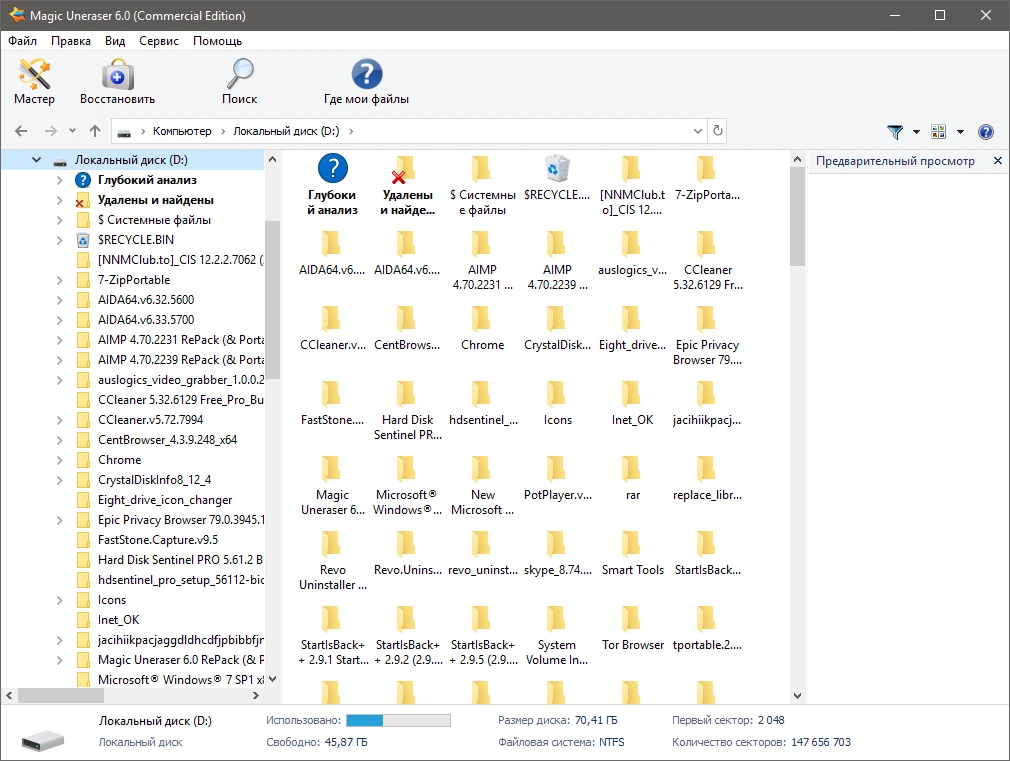The image size is (1010, 761).
Task: Click the drive icon in status bar
Action: coord(43,740)
